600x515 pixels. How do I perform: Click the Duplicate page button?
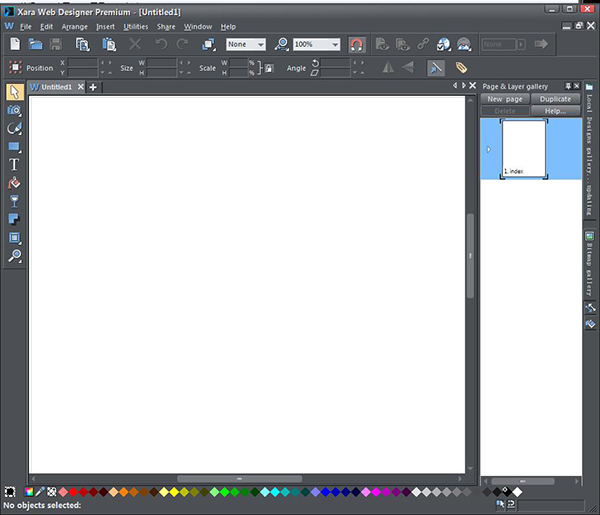555,99
